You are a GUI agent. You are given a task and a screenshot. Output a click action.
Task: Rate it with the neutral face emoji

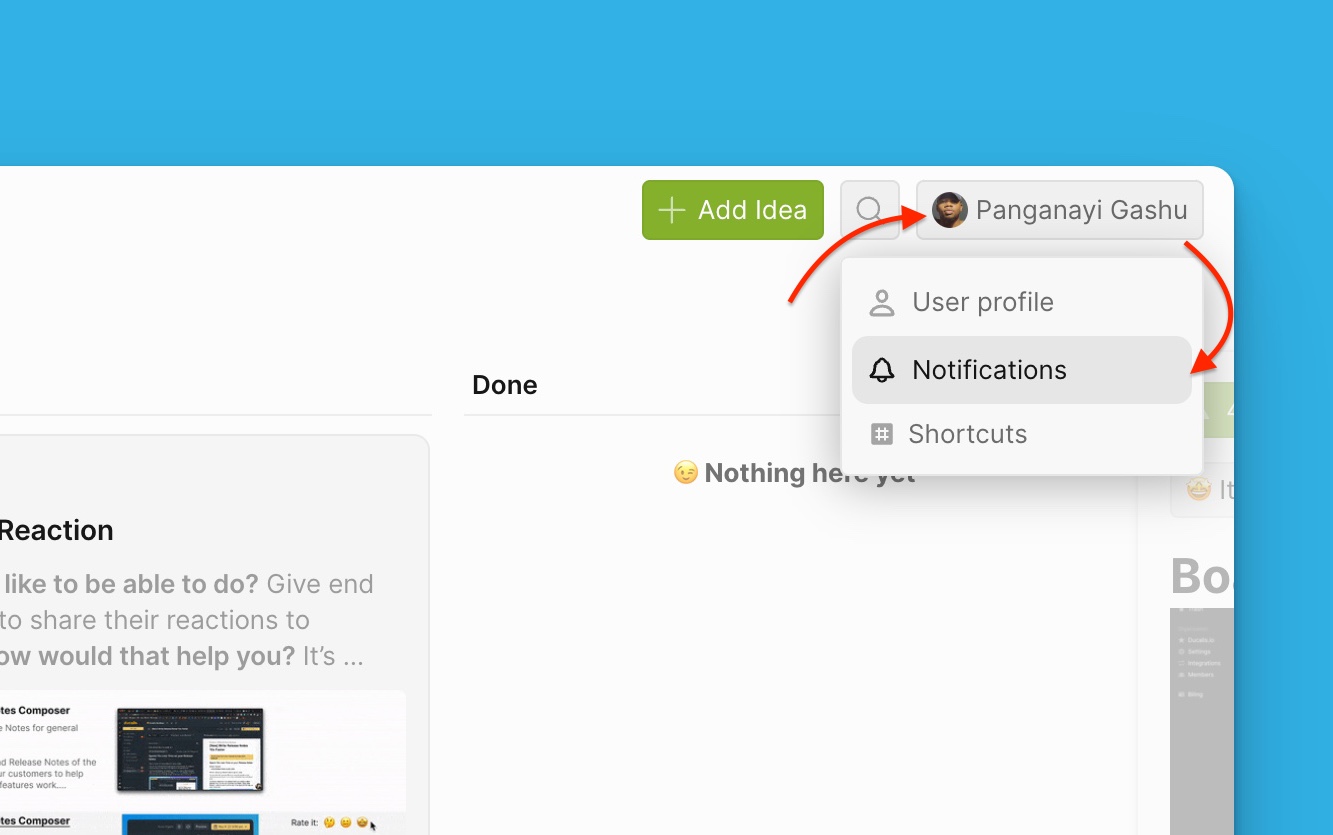(346, 823)
